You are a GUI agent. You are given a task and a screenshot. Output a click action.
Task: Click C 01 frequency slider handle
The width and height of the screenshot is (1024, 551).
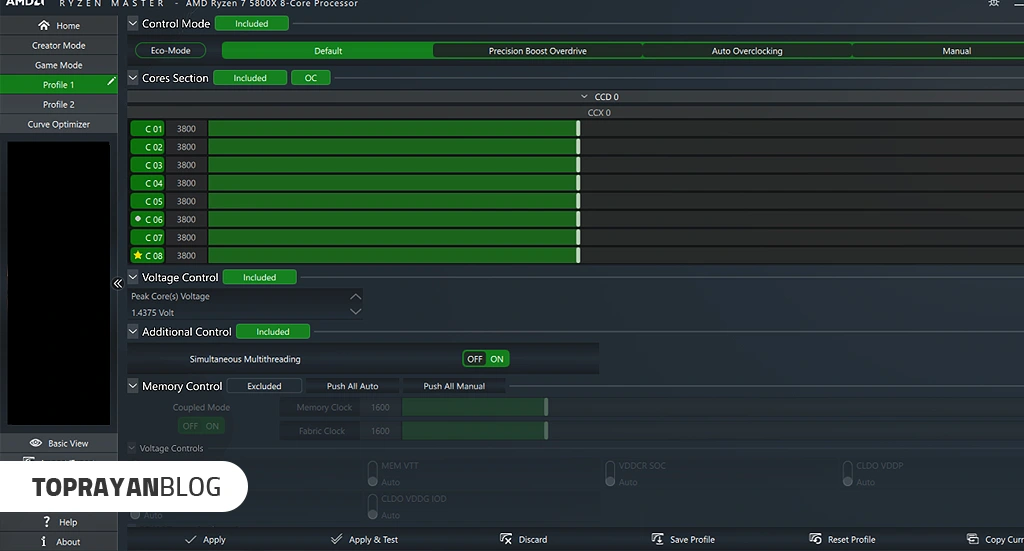[578, 129]
